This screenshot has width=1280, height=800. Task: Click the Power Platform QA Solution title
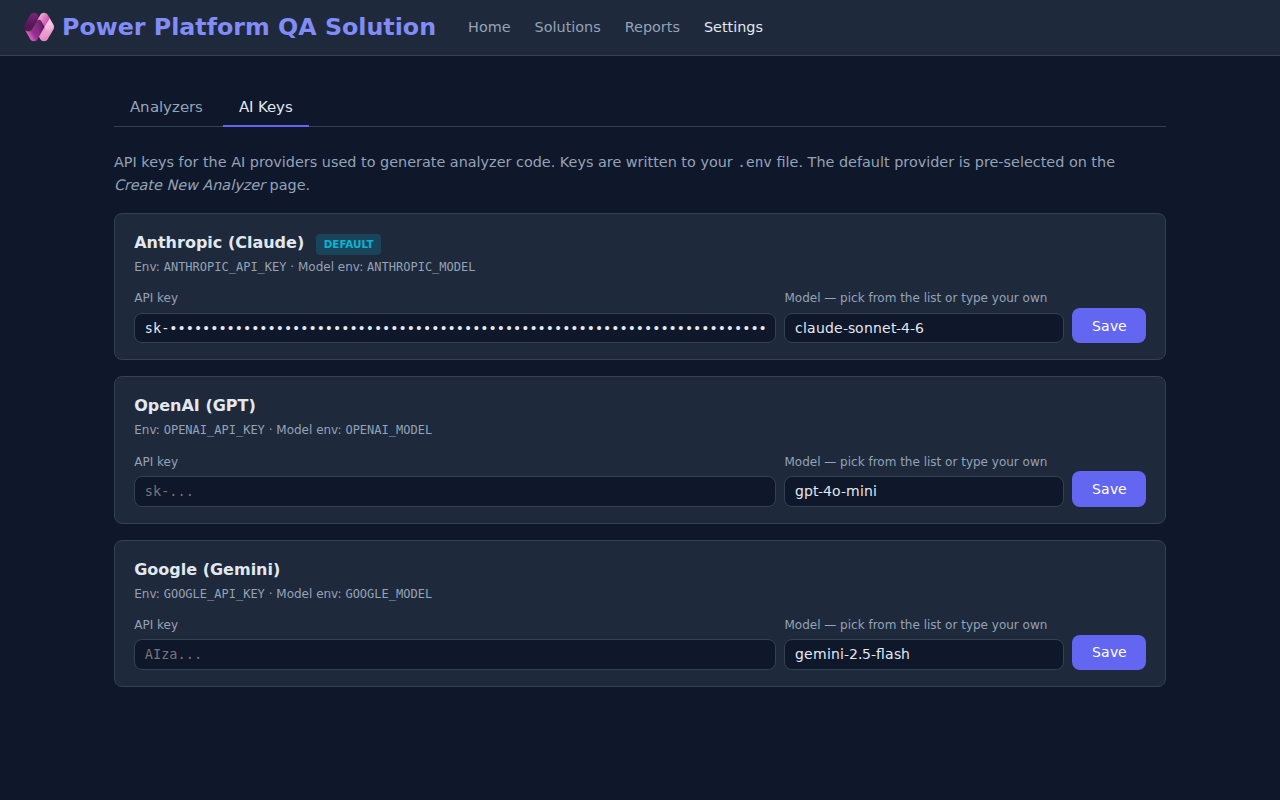[249, 26]
